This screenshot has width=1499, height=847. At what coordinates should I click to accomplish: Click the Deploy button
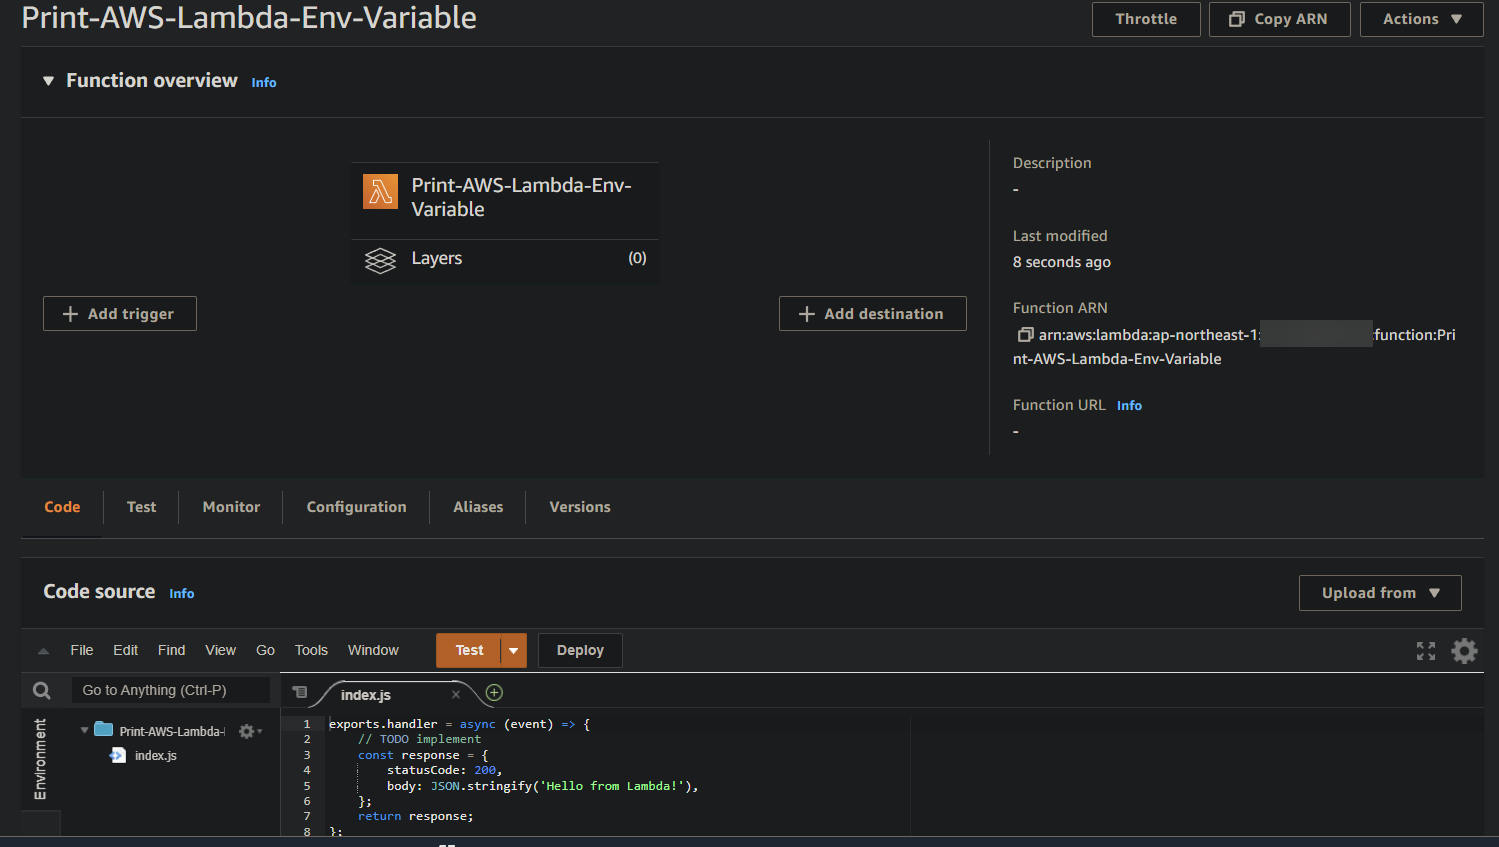click(580, 650)
